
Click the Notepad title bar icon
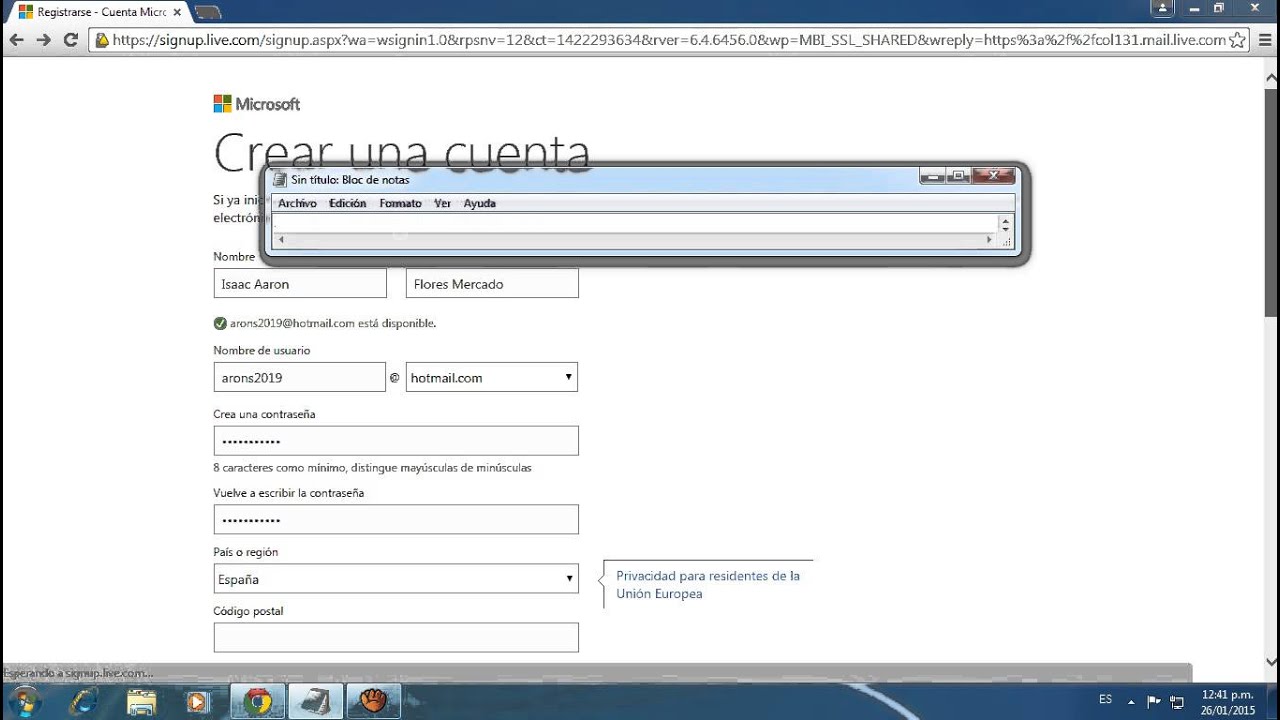point(280,180)
